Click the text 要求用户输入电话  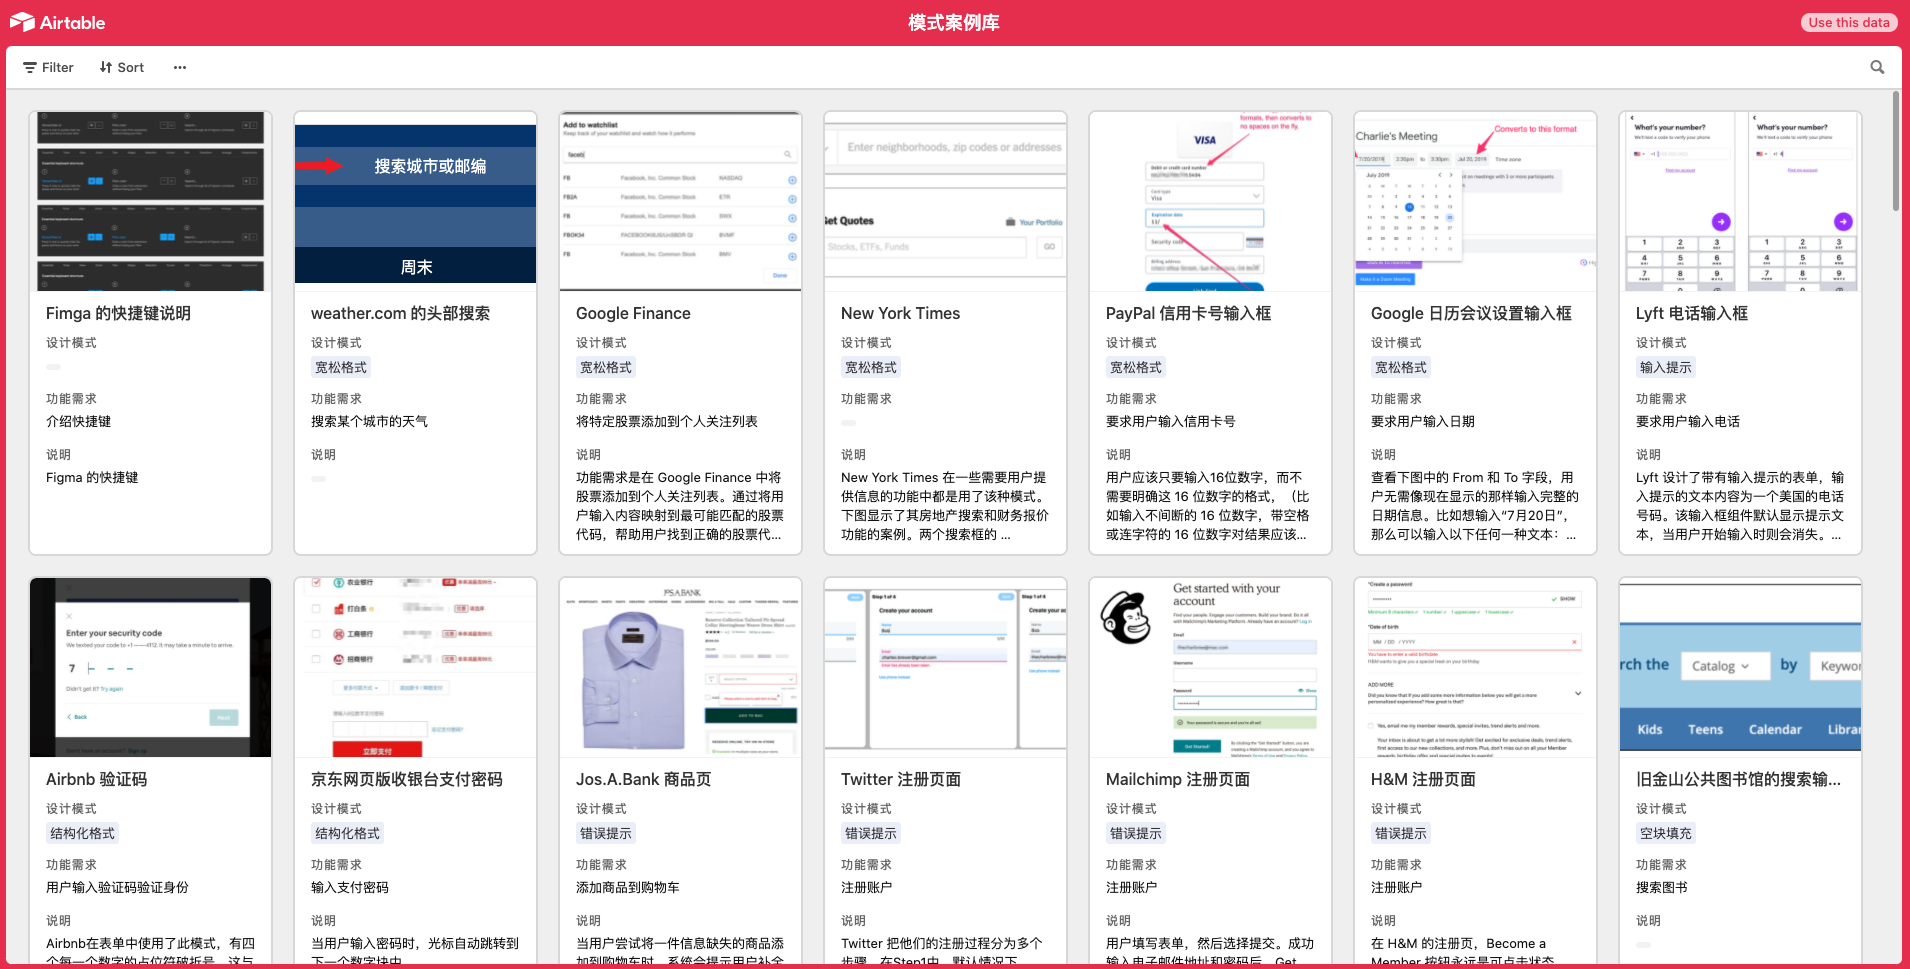(1688, 421)
